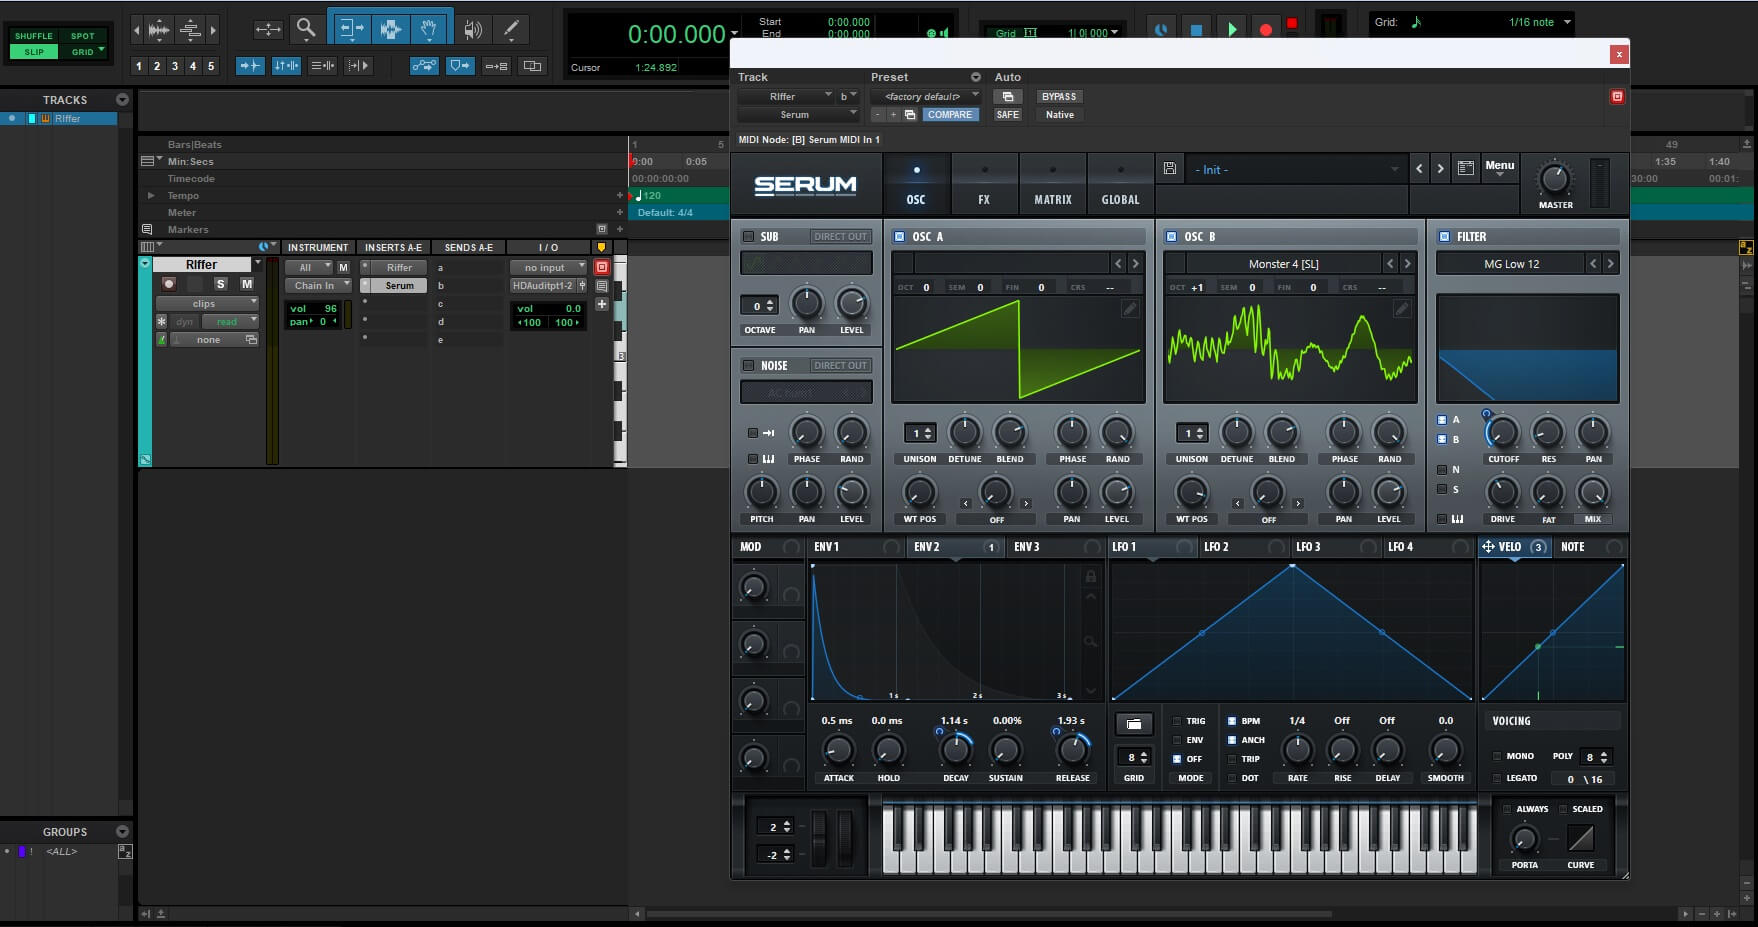Toggle Tab to Transients button
The height and width of the screenshot is (927, 1758).
pyautogui.click(x=250, y=66)
